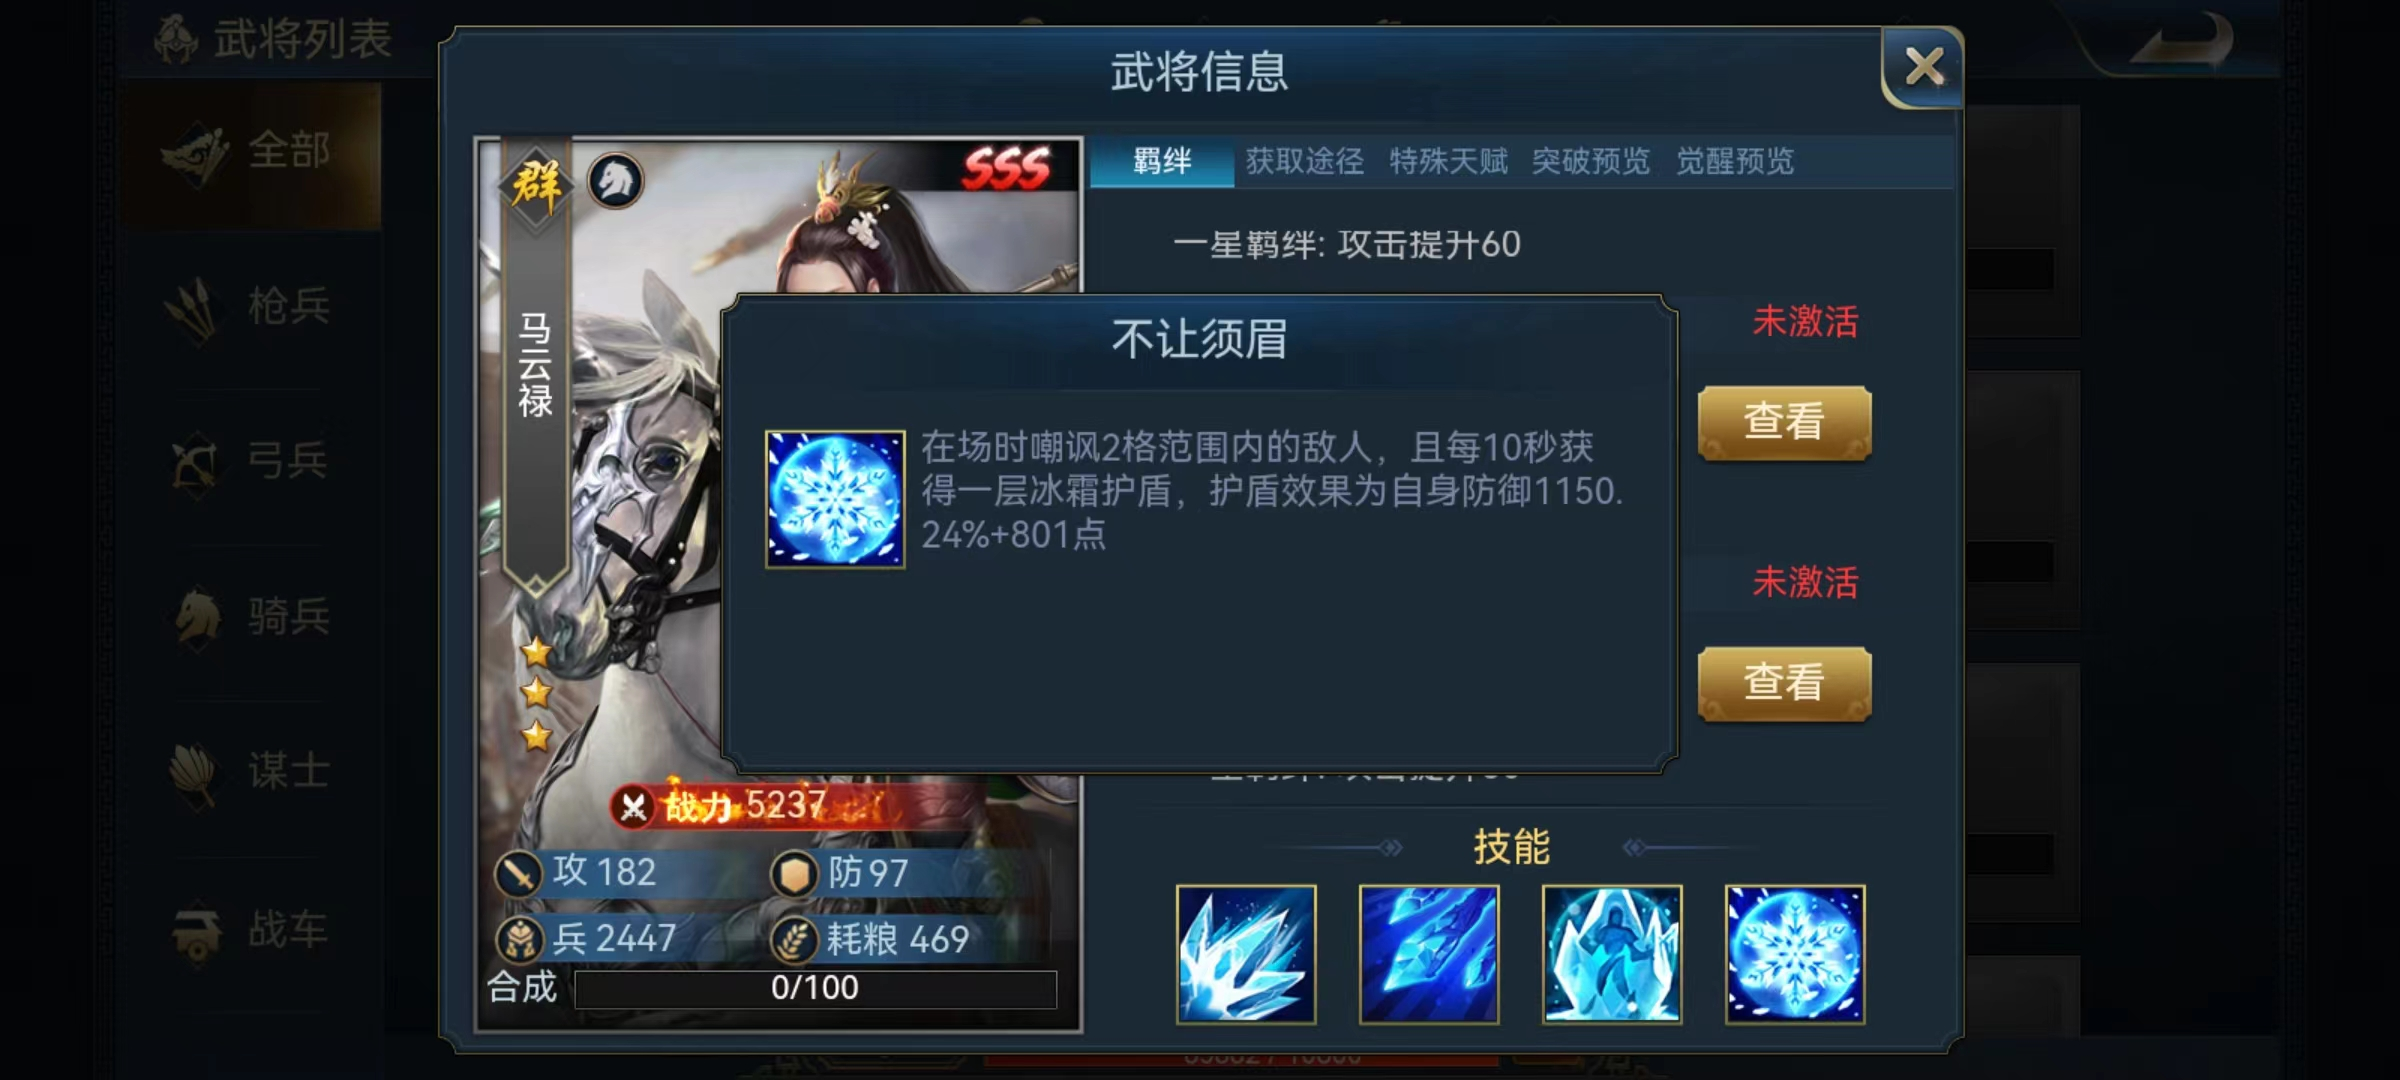Switch to the 特殊天赋 tab
Screen dimensions: 2400x1080
pos(1448,161)
